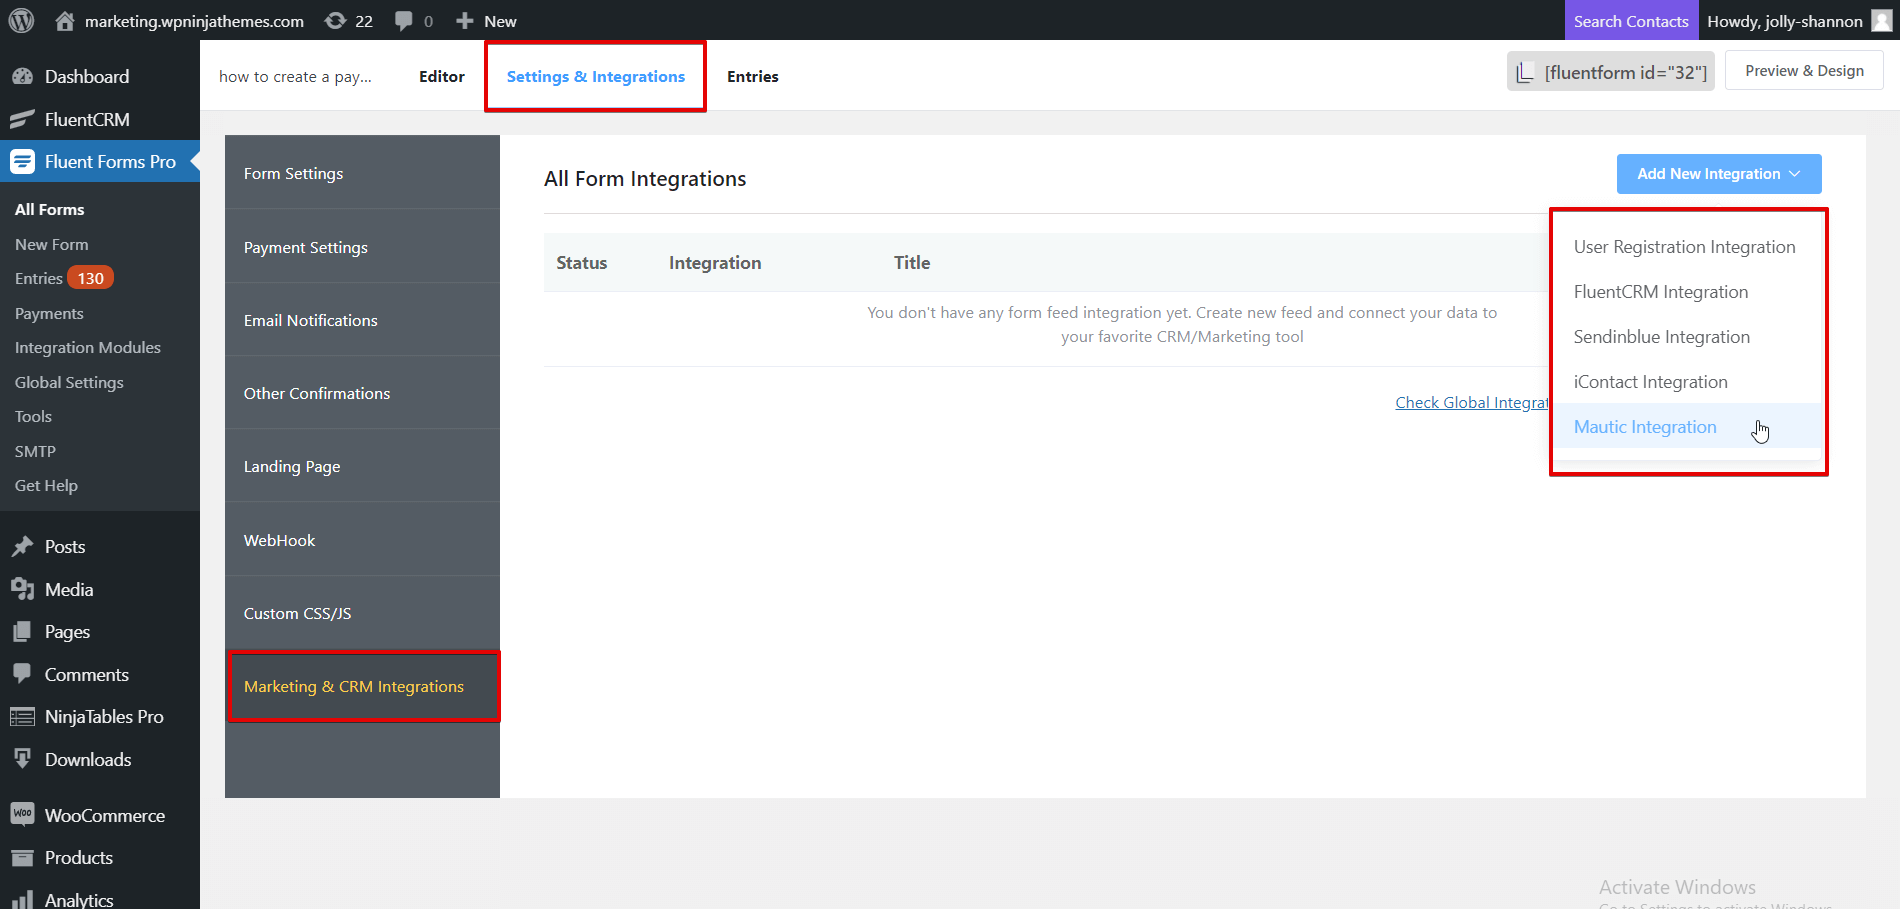1900x909 pixels.
Task: Click the Preview & Design button
Action: tap(1803, 70)
